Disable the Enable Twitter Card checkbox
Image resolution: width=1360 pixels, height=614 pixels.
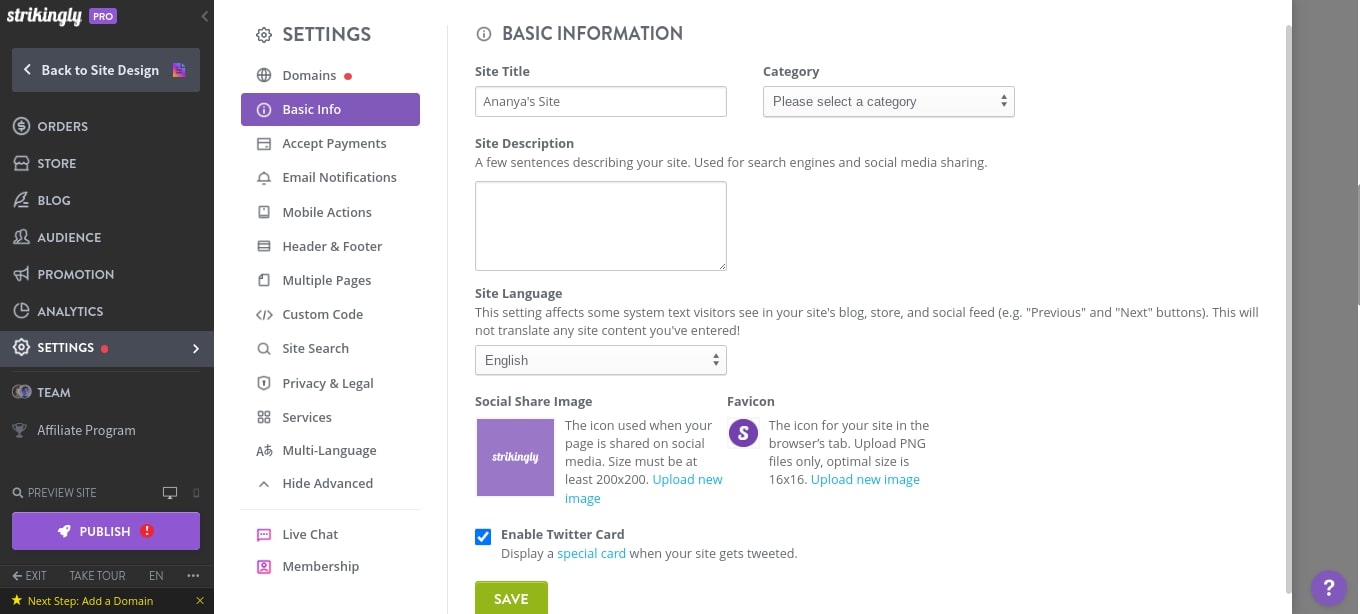(x=483, y=537)
